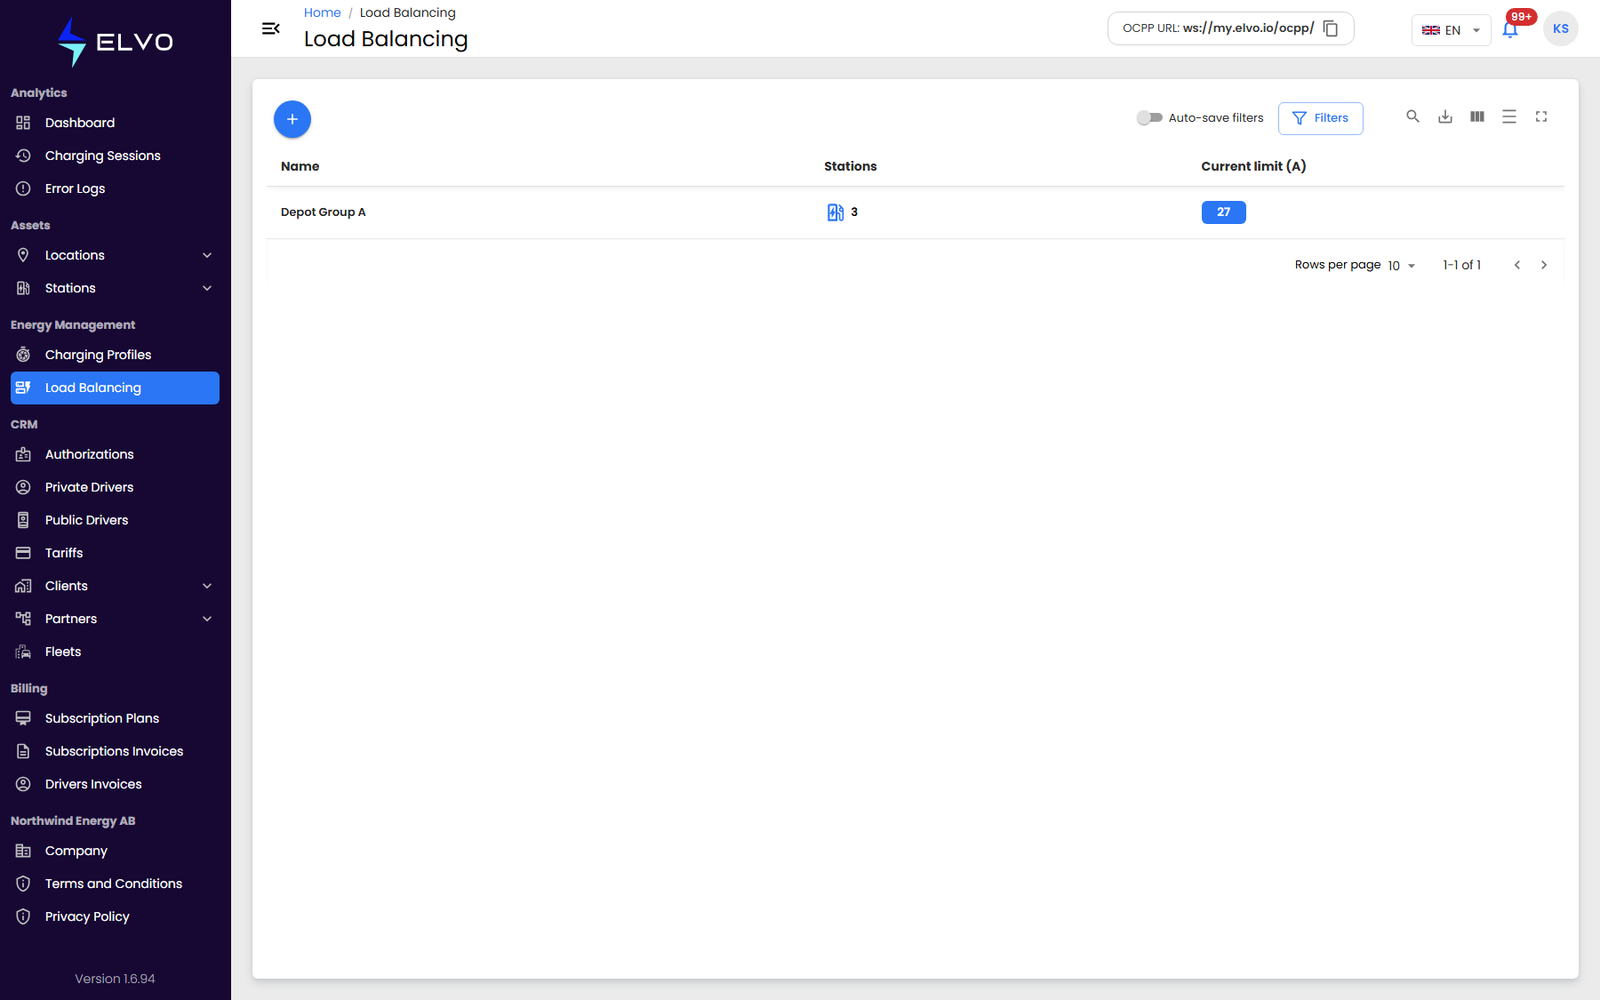Open Terms and Conditions

[115, 884]
